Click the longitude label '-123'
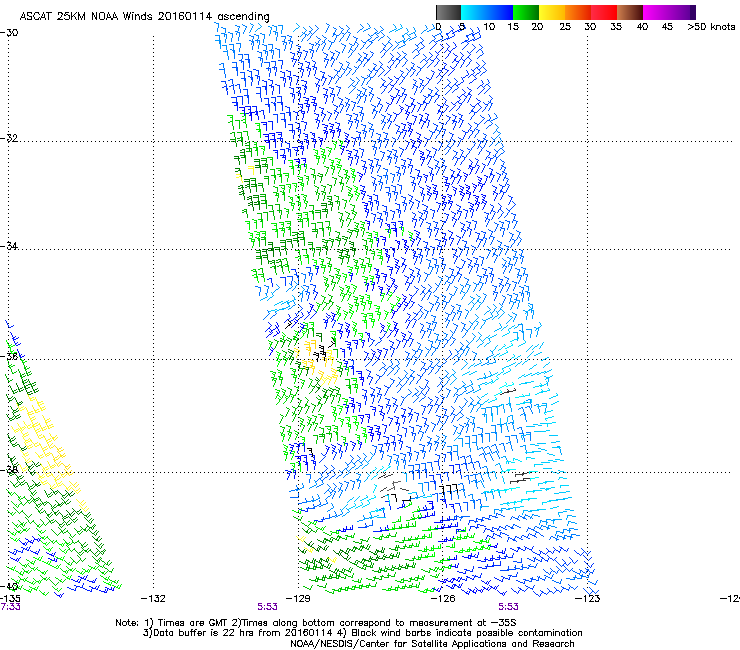 pos(588,599)
